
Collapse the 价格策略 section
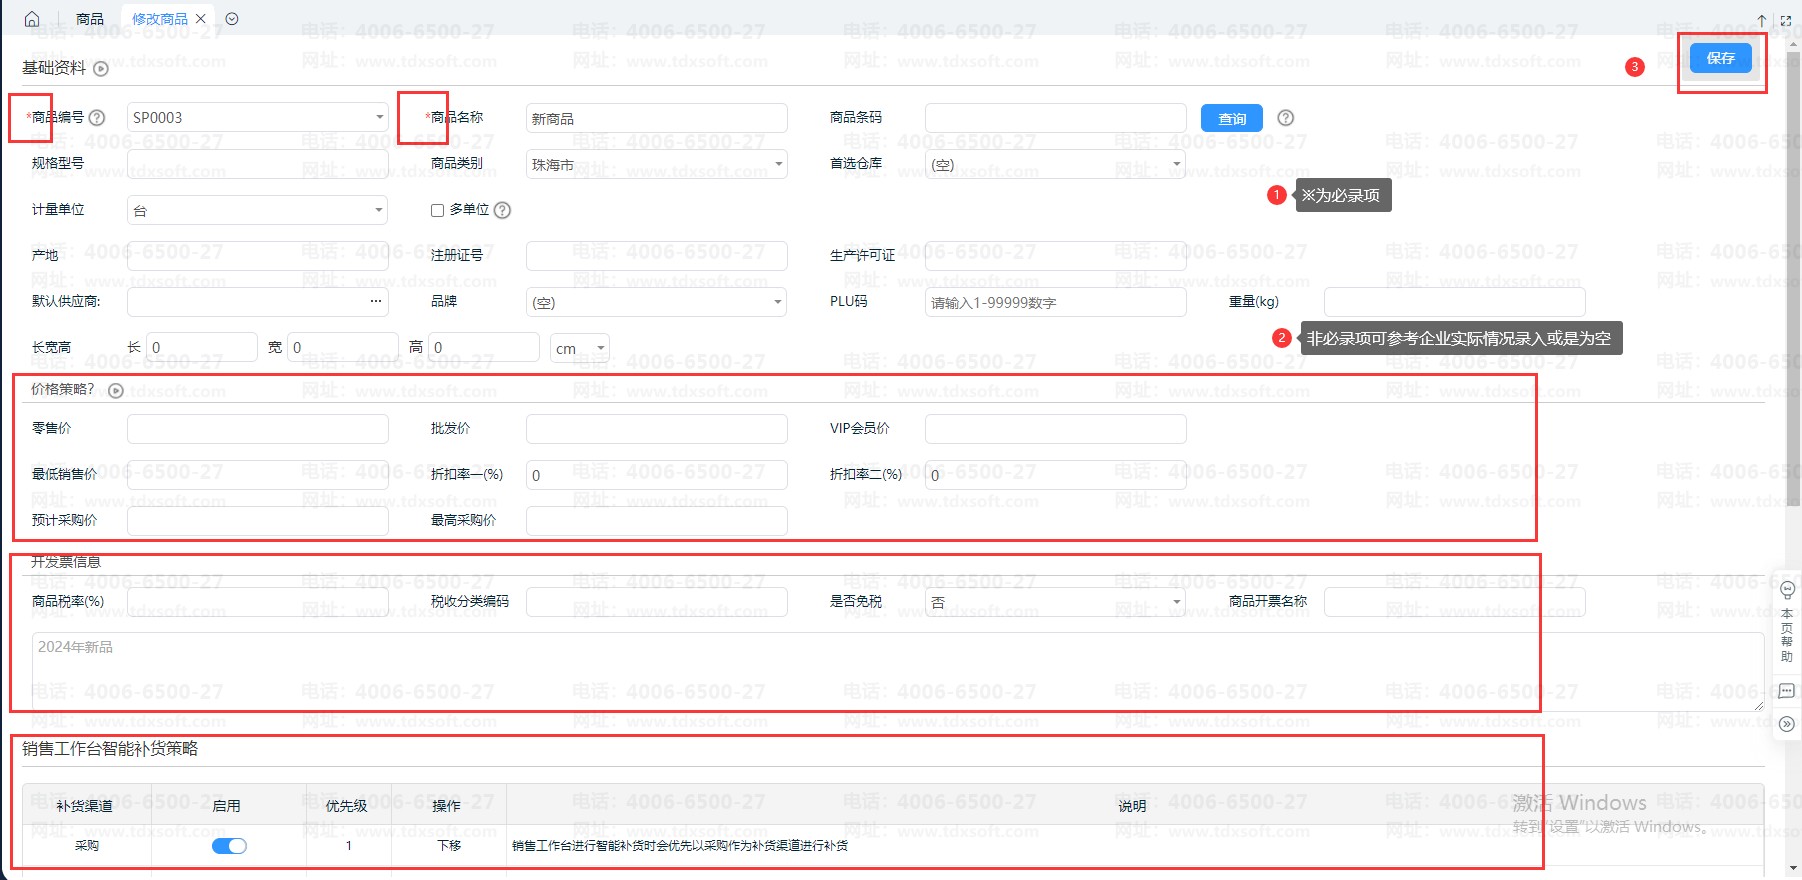pyautogui.click(x=116, y=391)
